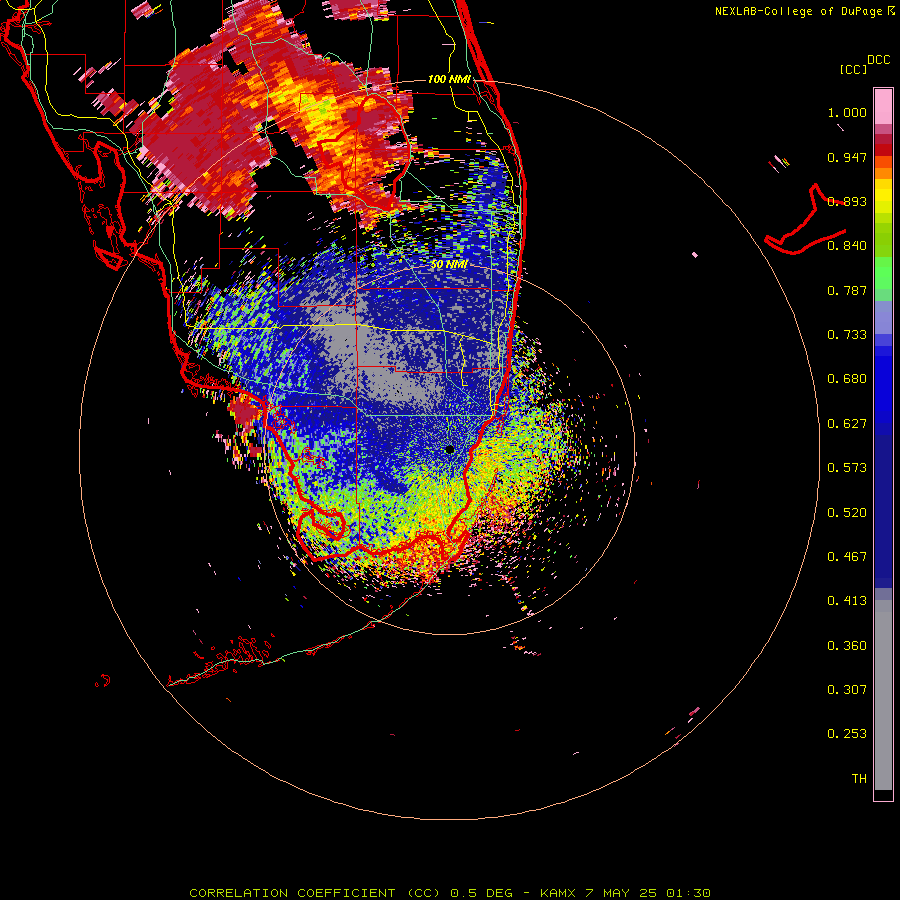Select the 0.467 scale value
This screenshot has height=900, width=900.
[847, 557]
